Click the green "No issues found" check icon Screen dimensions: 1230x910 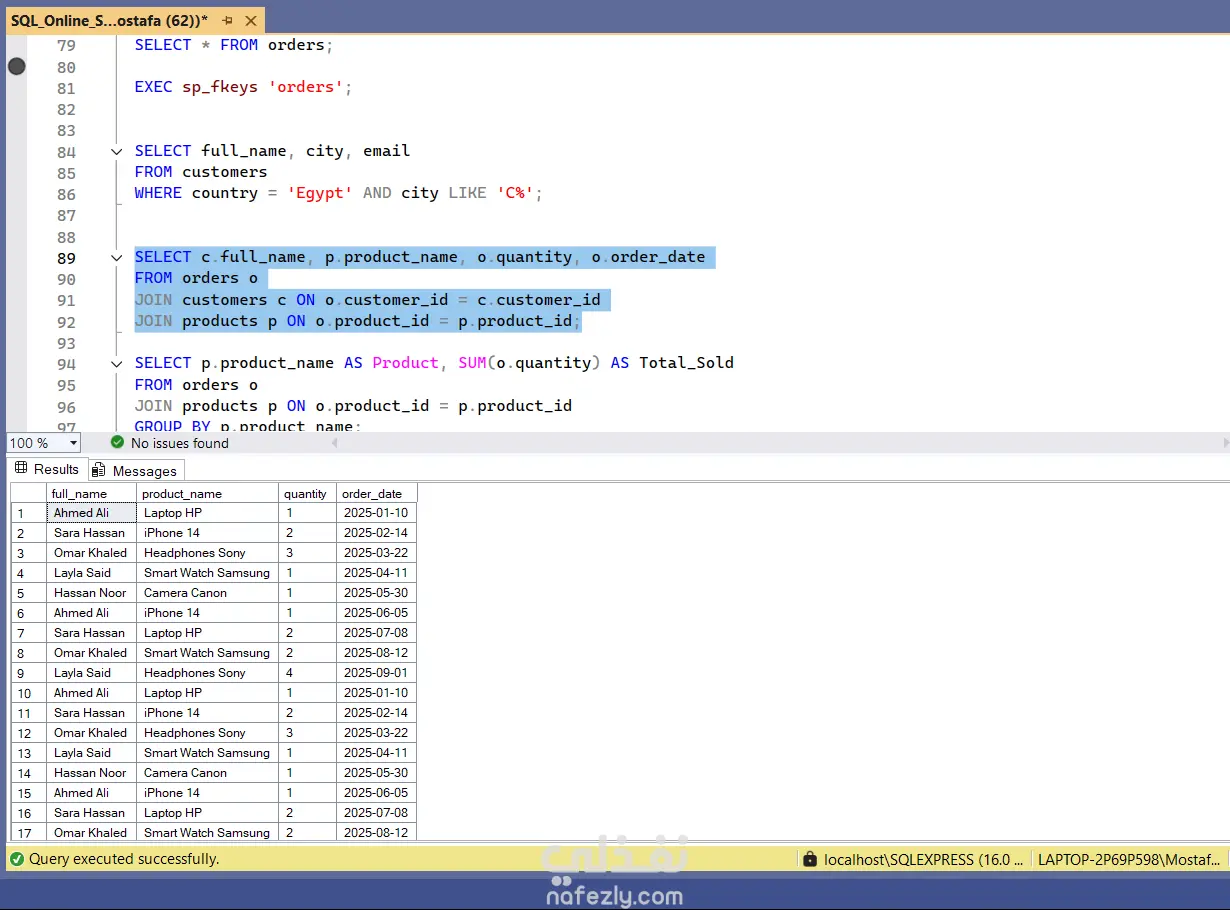pyautogui.click(x=117, y=443)
